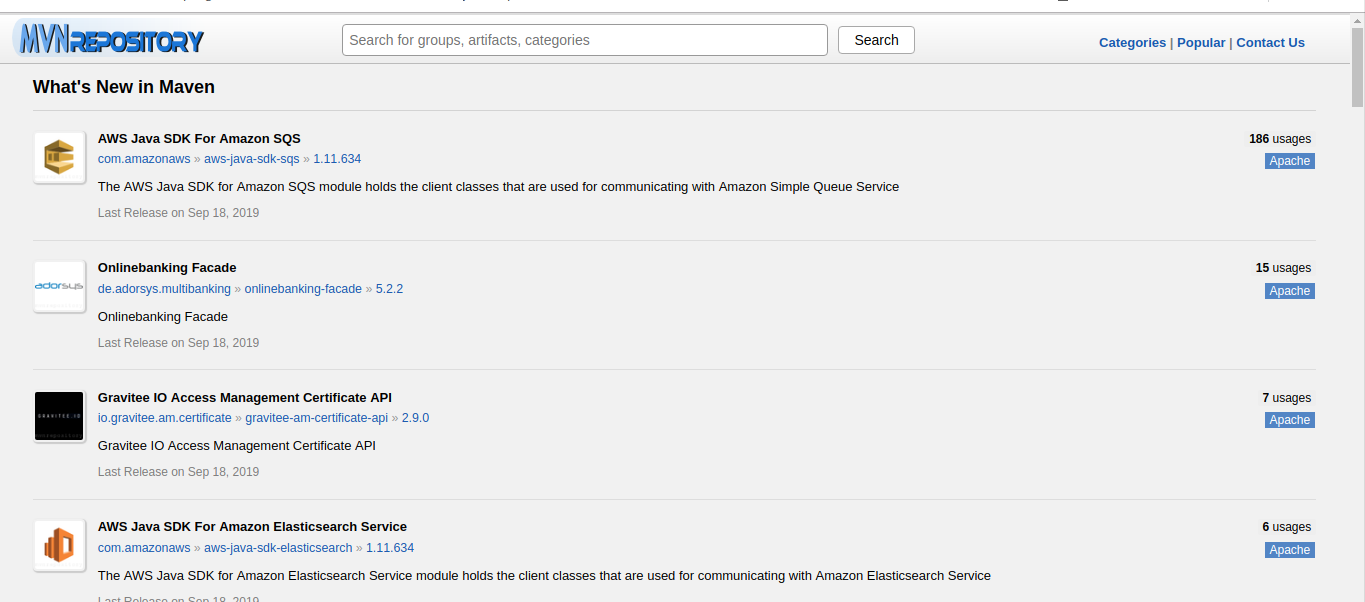Open AWS Java SDK For Amazon Elasticsearch Service title
This screenshot has height=602, width=1365.
pos(252,527)
